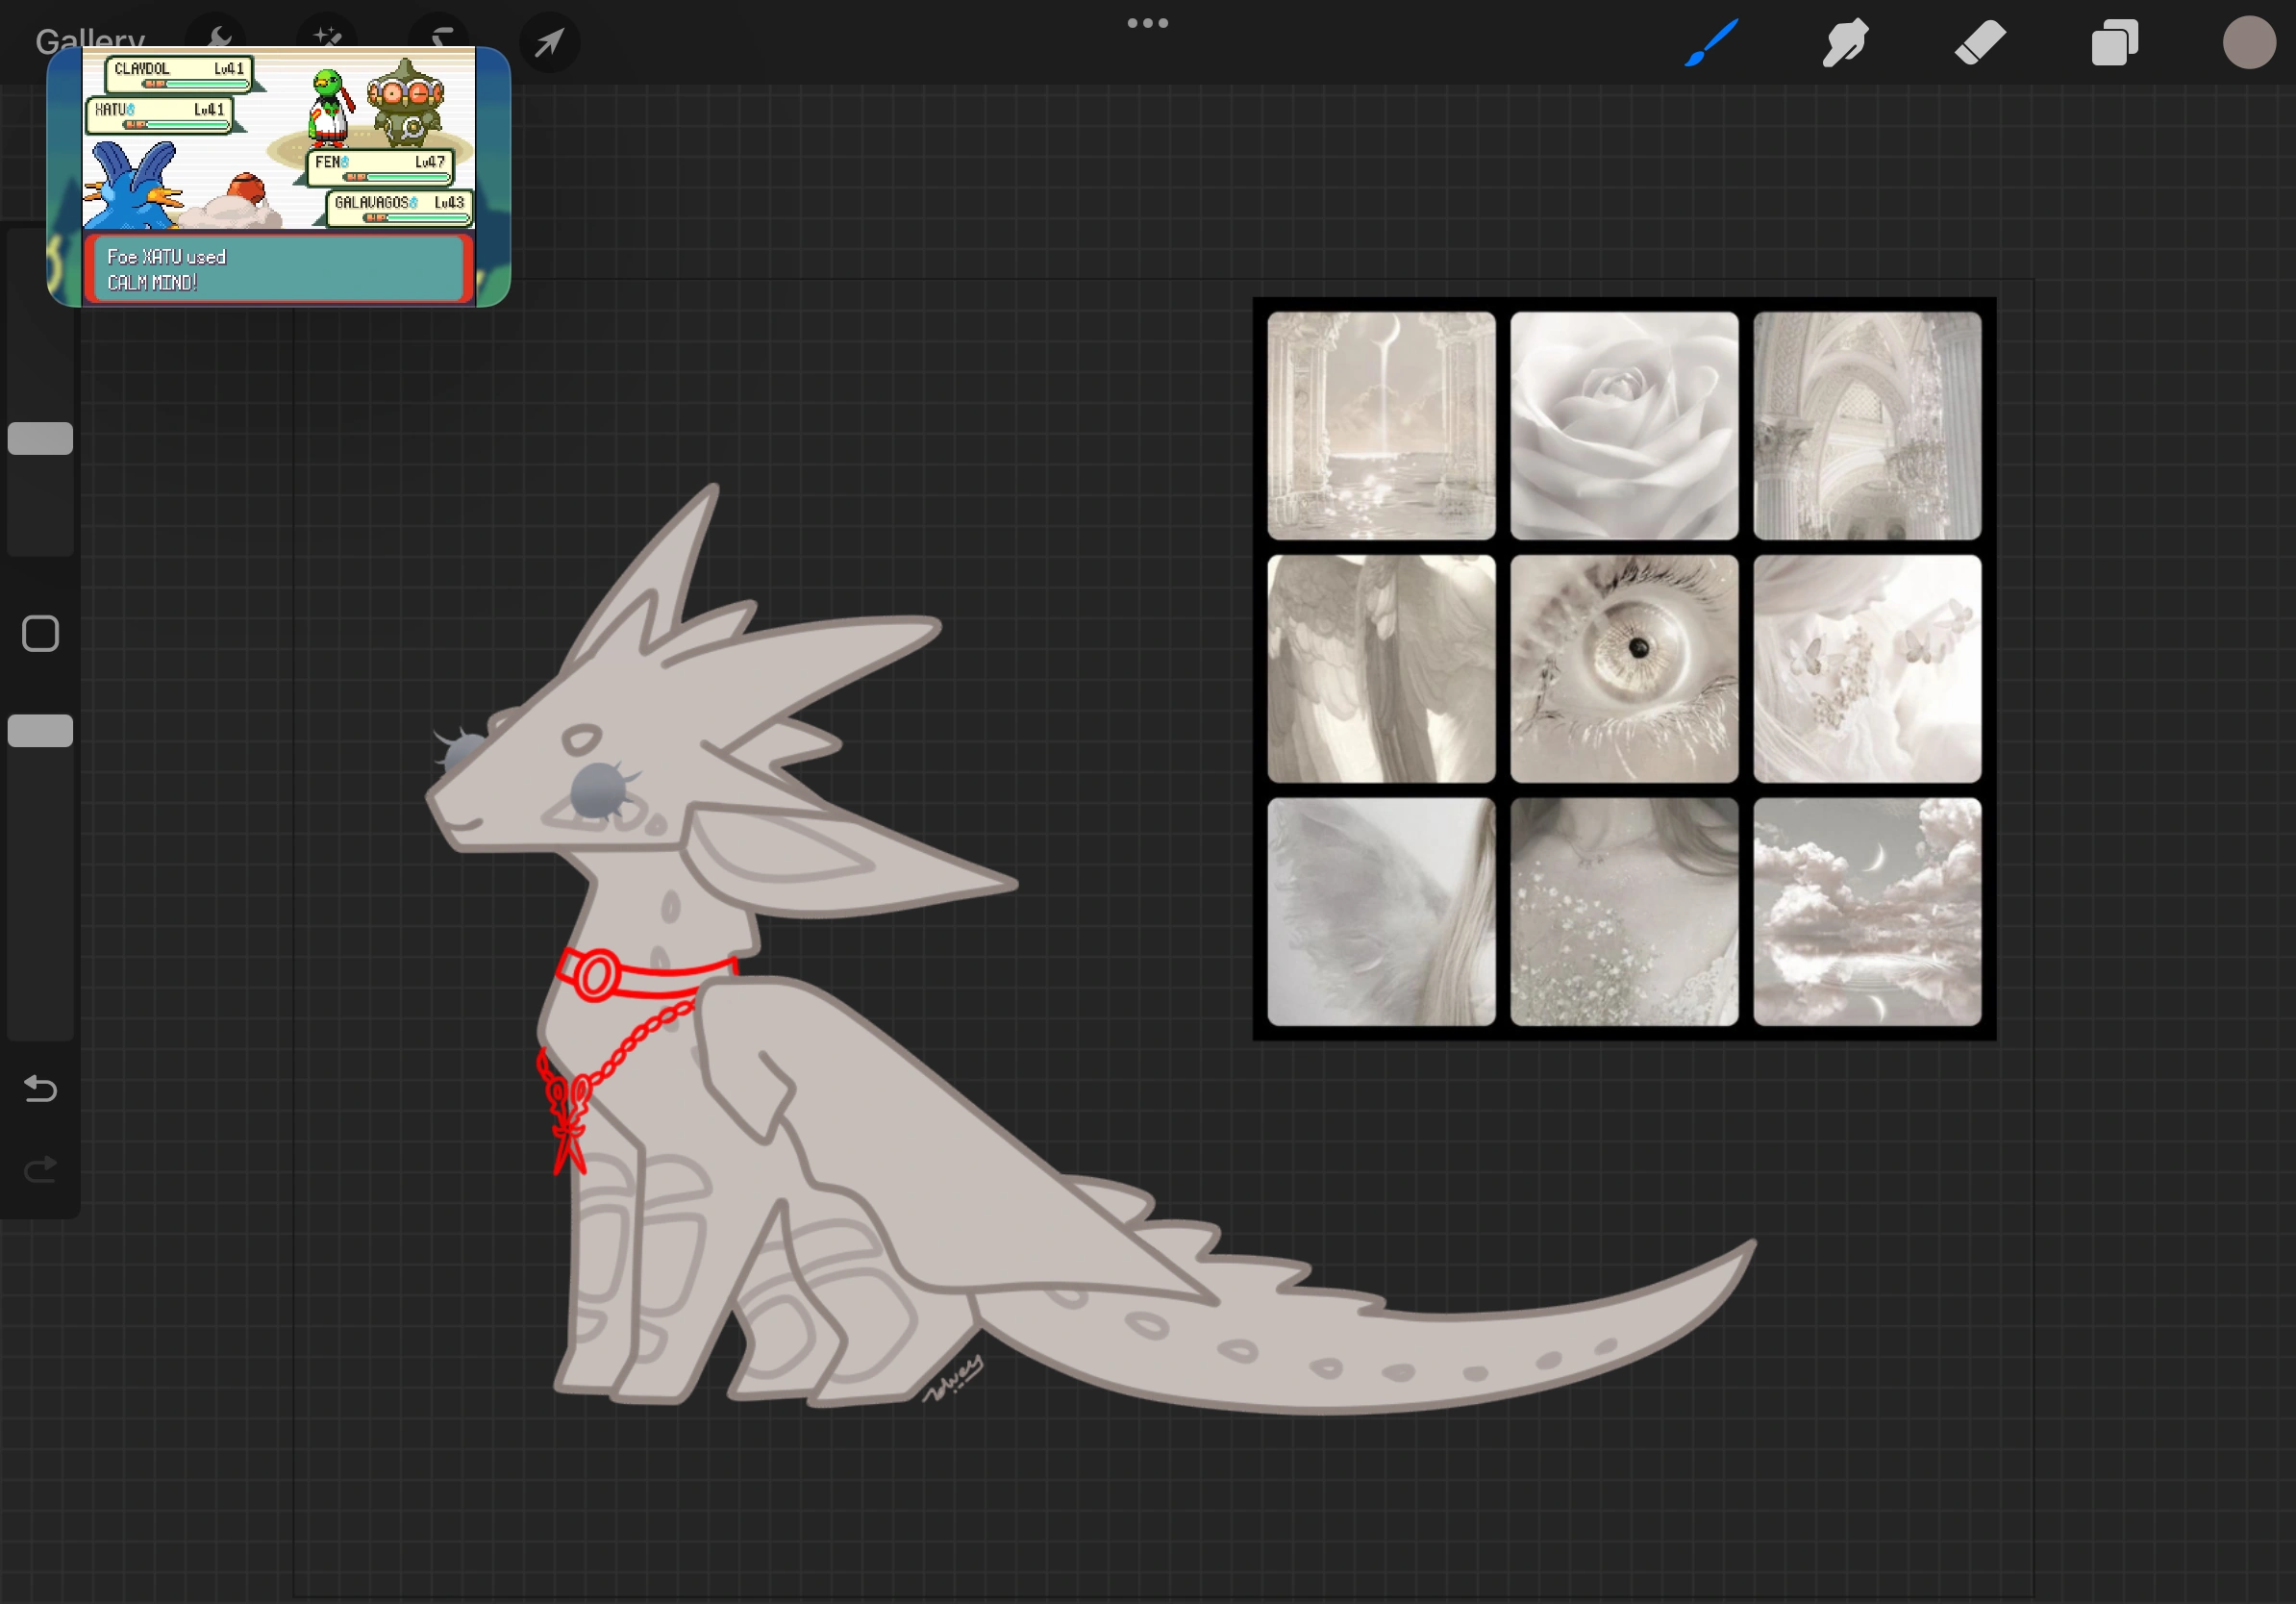Select the Smudge finger tool
Image resolution: width=2296 pixels, height=1604 pixels.
tap(1845, 43)
